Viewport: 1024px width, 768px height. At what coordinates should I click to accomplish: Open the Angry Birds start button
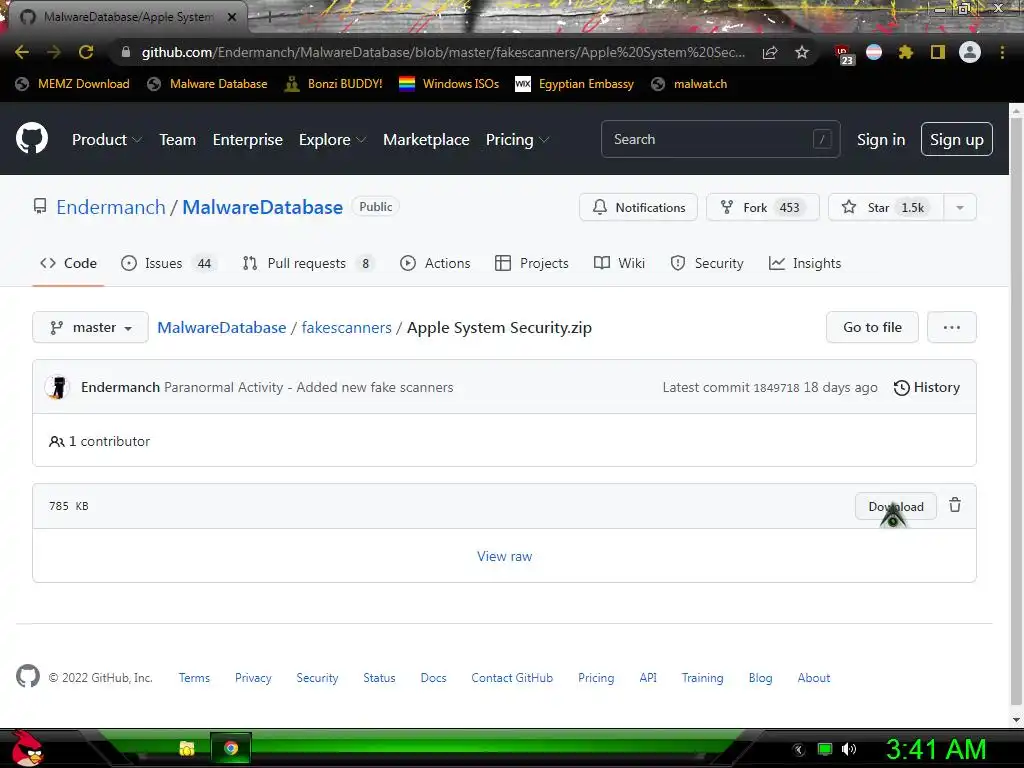click(x=27, y=748)
